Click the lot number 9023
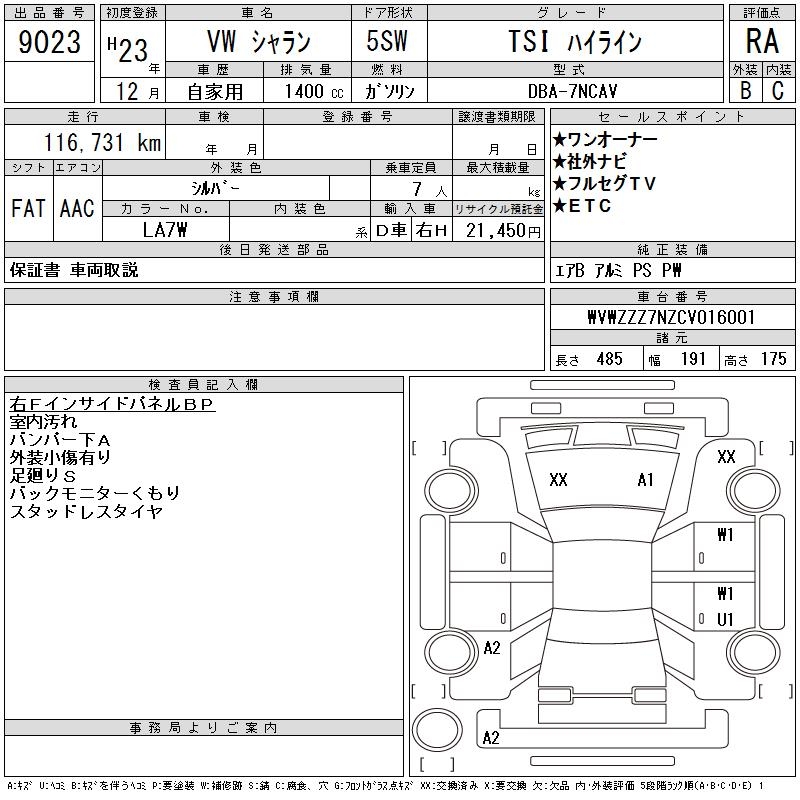 click(50, 42)
